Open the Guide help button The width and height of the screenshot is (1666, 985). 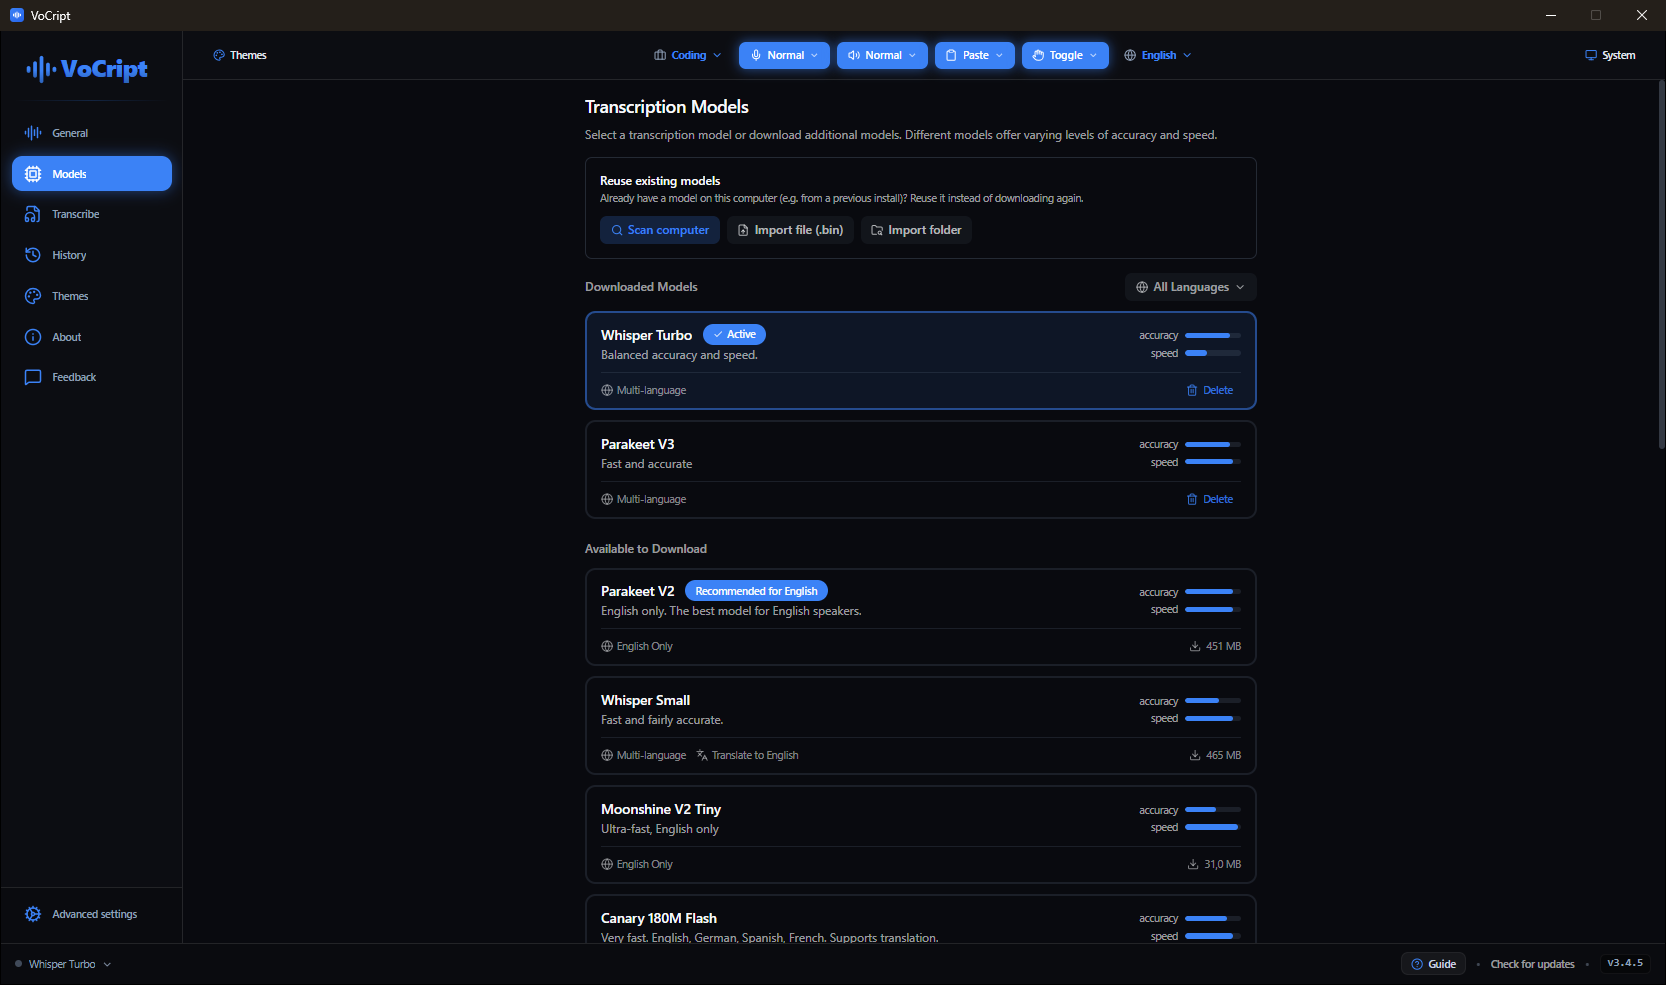[x=1433, y=964]
